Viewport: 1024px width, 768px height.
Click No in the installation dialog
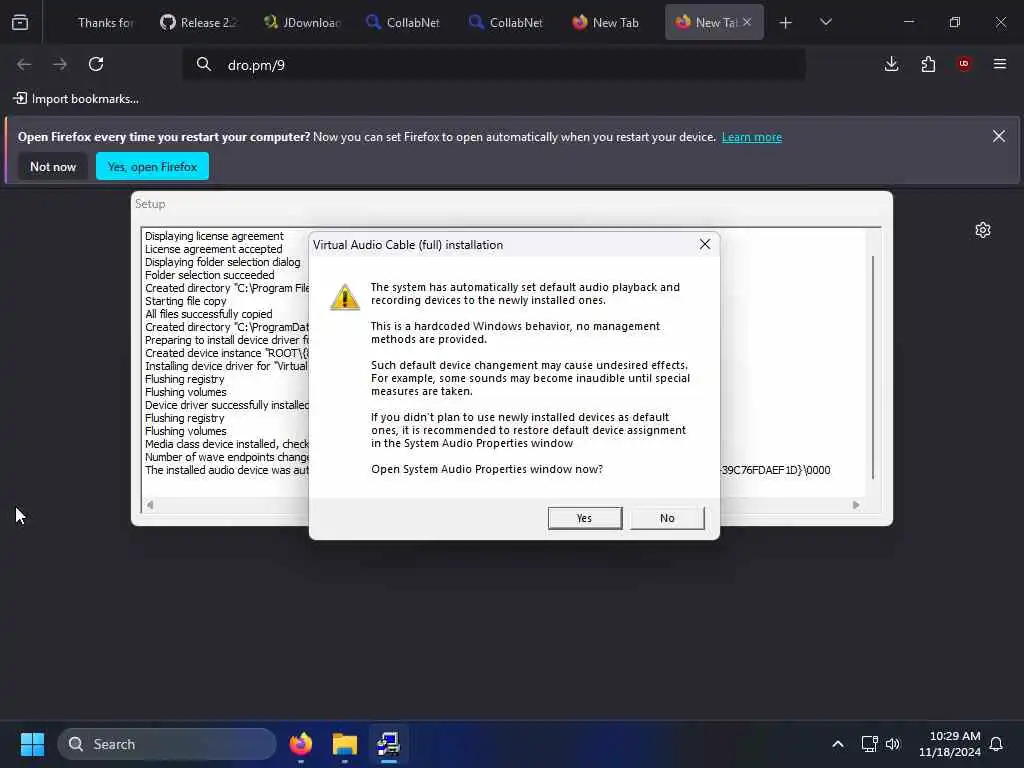point(667,518)
